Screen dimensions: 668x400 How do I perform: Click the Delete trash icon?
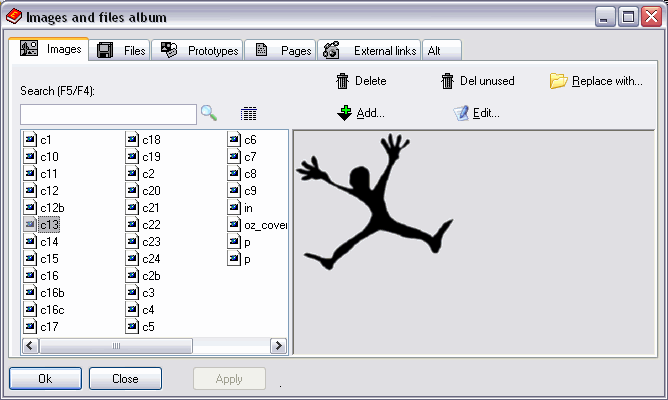pos(343,81)
